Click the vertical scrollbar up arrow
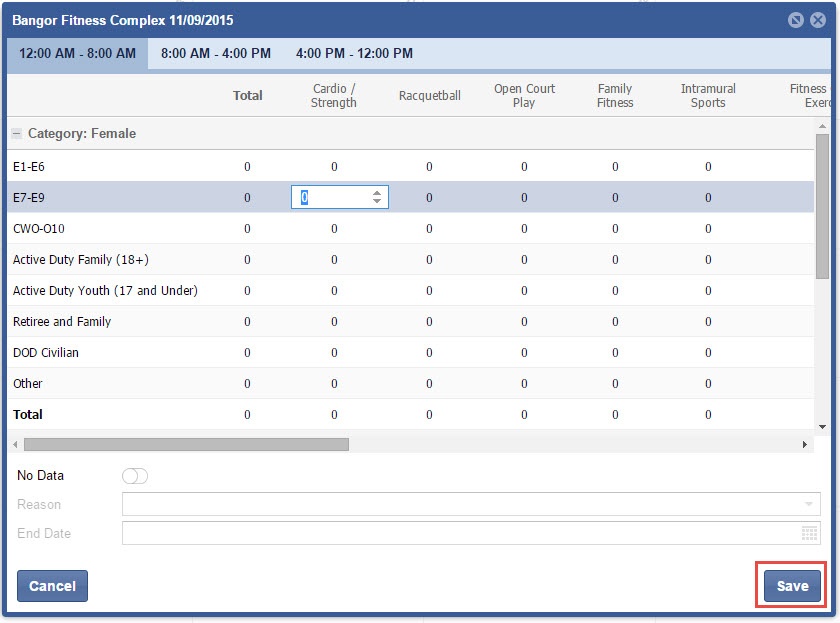This screenshot has width=840, height=623. point(822,126)
